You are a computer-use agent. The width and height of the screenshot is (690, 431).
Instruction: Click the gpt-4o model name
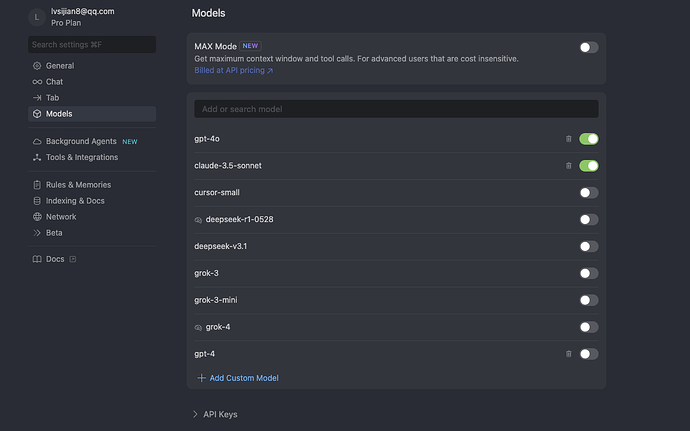[x=207, y=139]
